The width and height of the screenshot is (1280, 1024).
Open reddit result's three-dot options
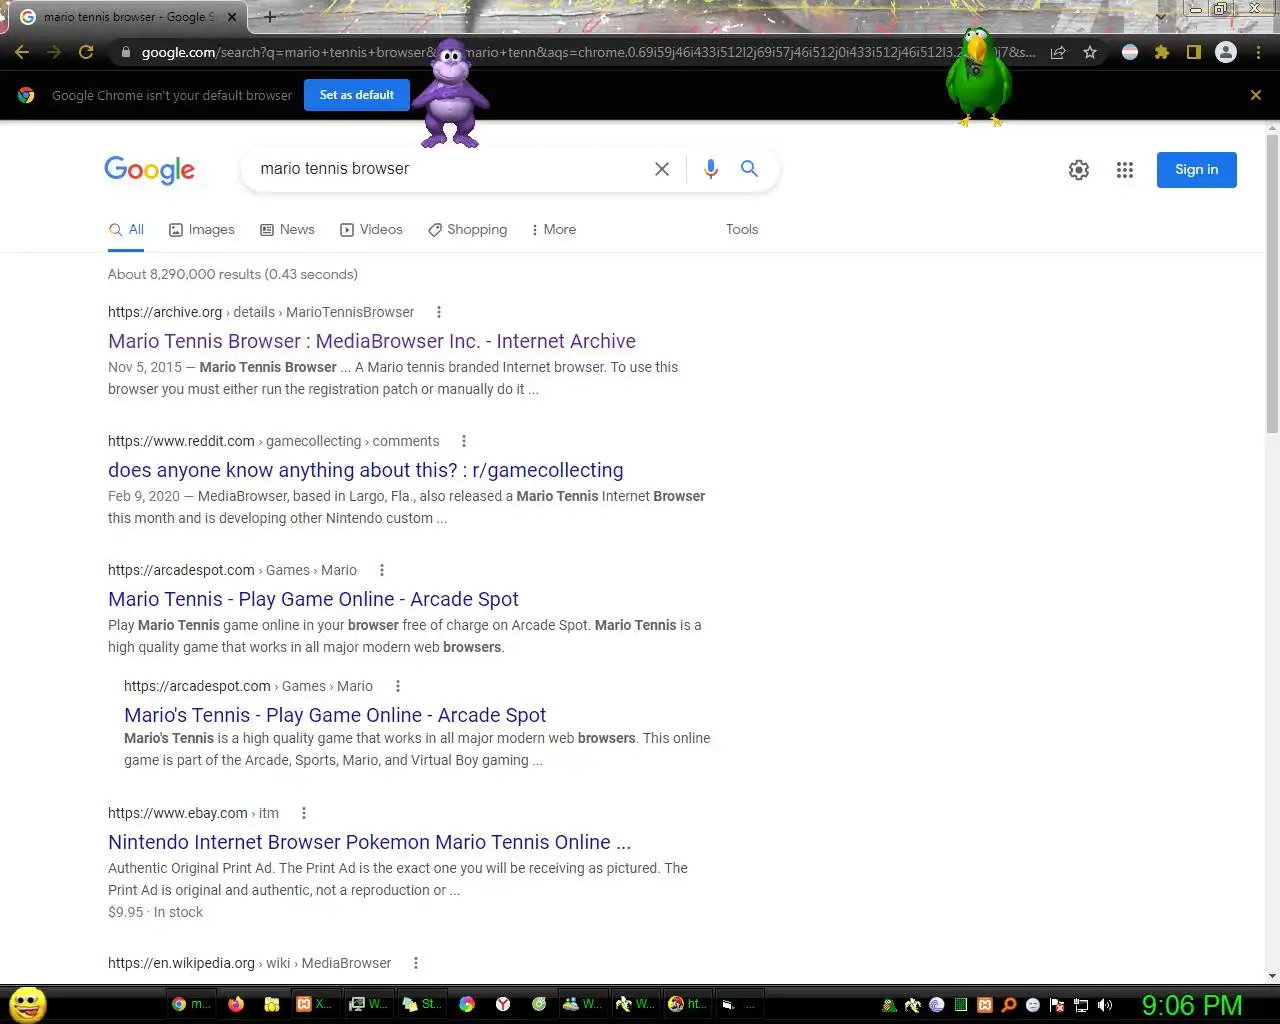tap(464, 441)
